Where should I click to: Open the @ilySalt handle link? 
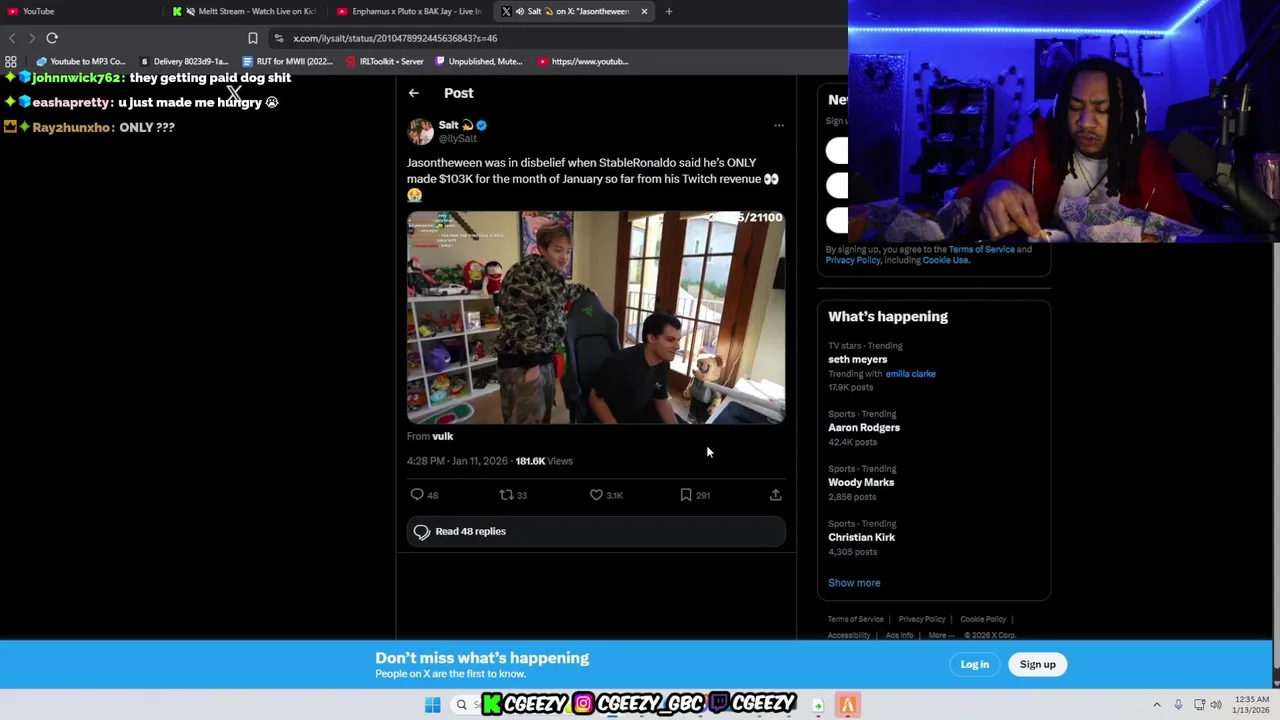click(458, 138)
